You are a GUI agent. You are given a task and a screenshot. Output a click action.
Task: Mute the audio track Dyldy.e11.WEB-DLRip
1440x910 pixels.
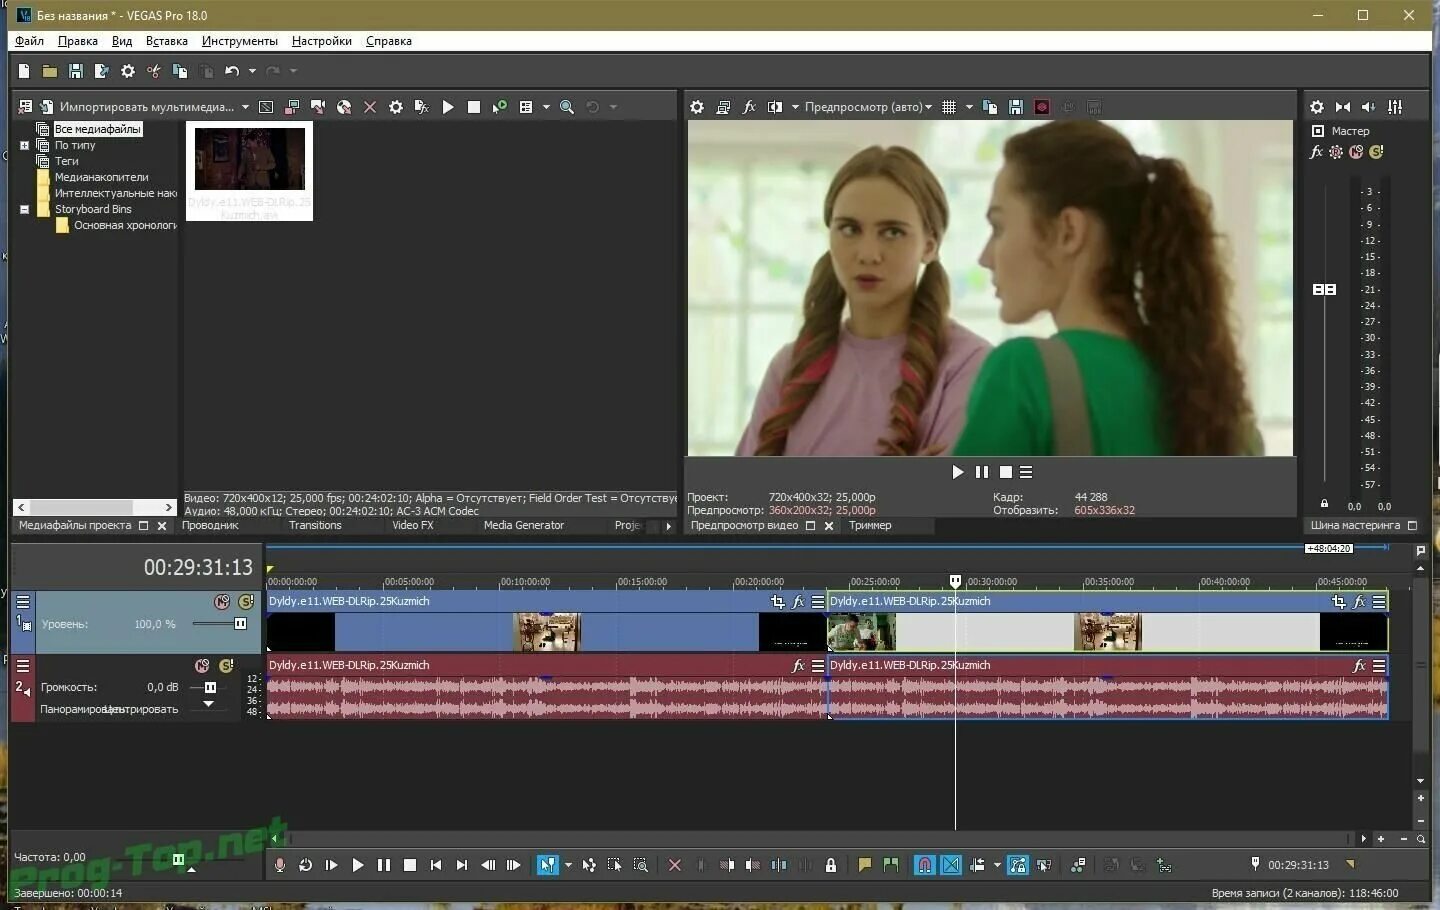[201, 665]
